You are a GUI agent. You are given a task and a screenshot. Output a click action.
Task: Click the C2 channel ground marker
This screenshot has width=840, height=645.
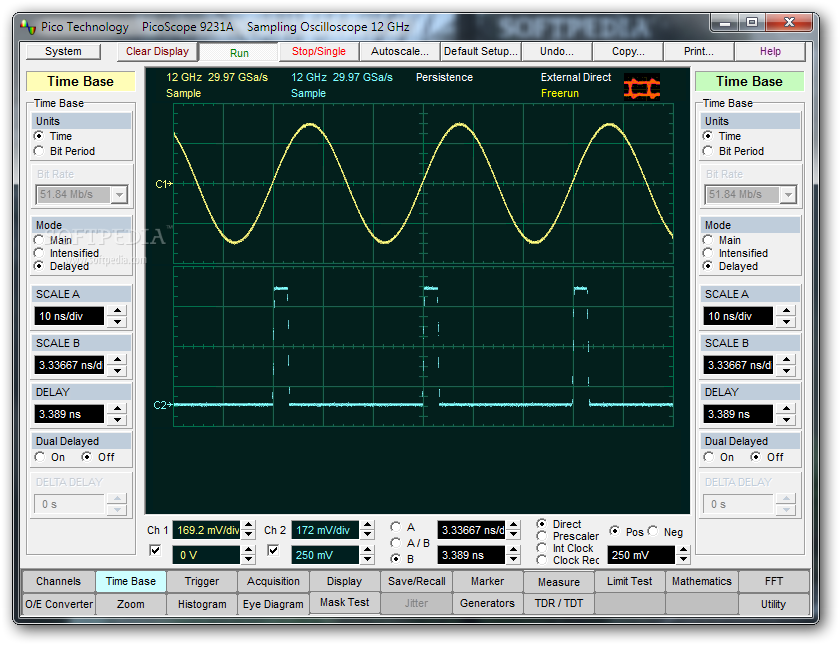click(x=163, y=405)
